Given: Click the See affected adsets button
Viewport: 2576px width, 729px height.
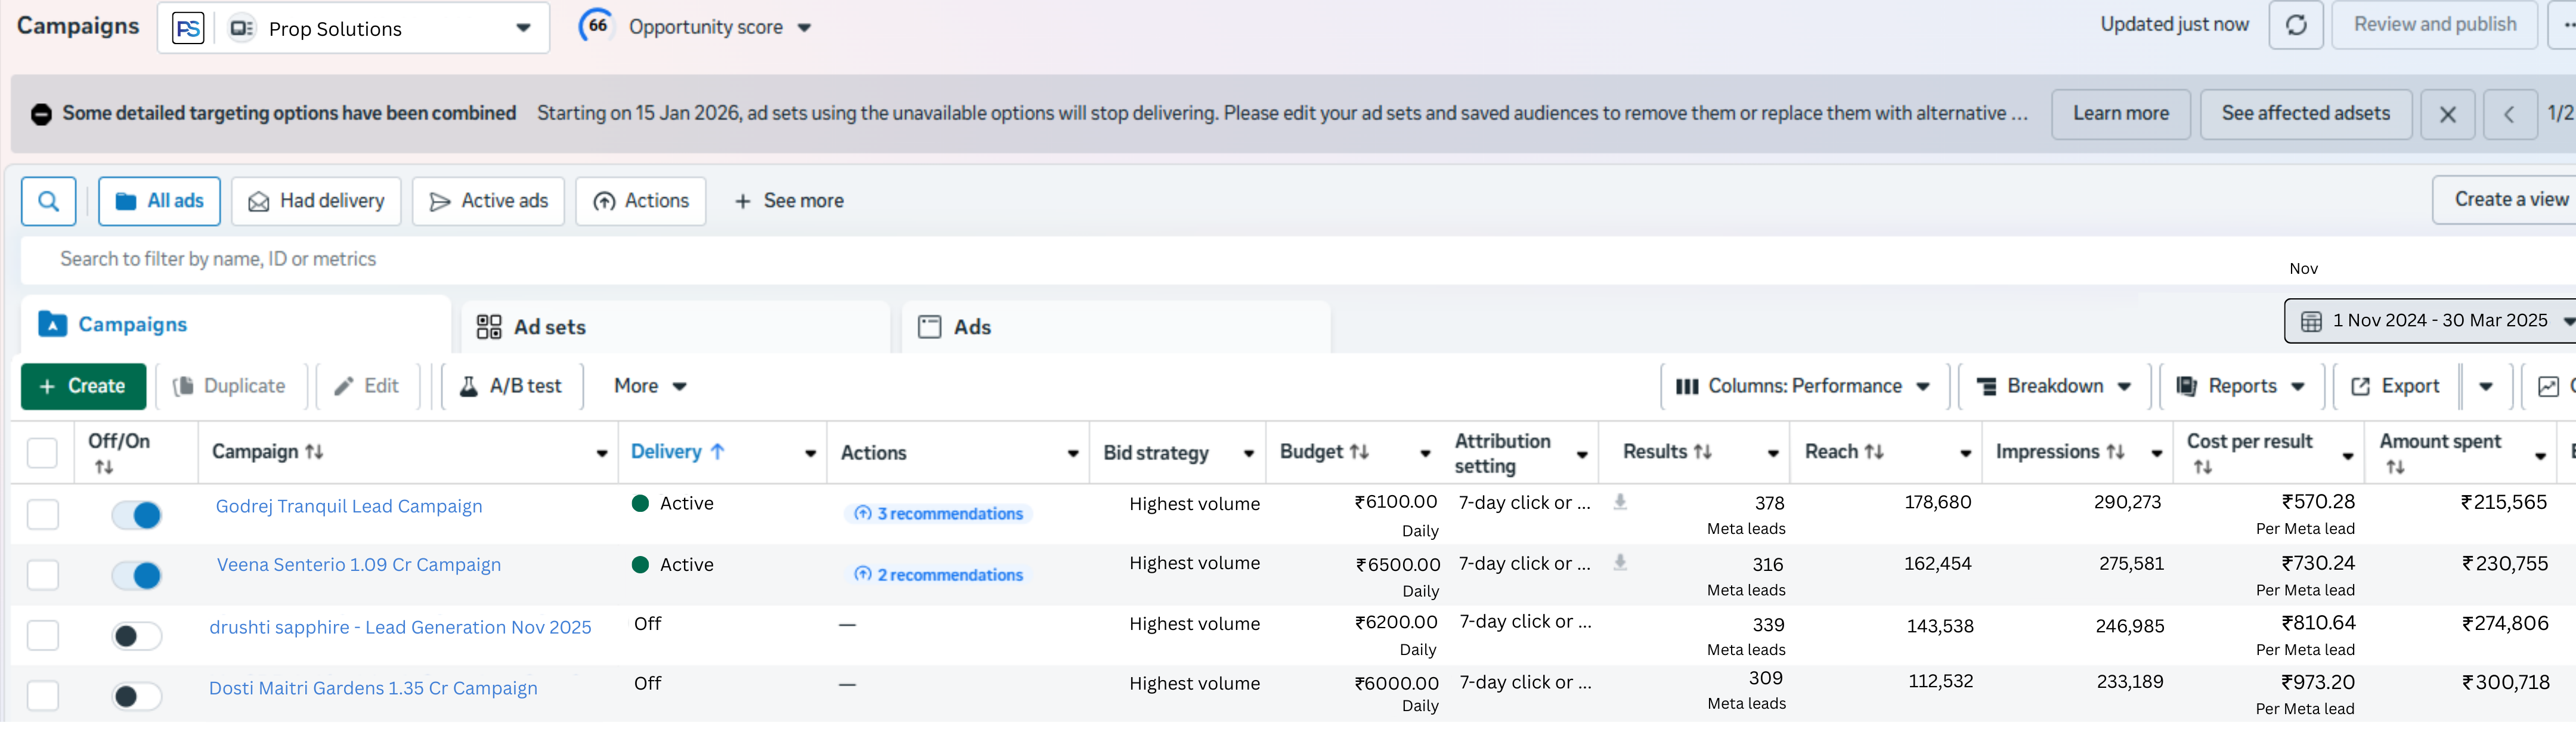Looking at the screenshot, I should [2305, 114].
